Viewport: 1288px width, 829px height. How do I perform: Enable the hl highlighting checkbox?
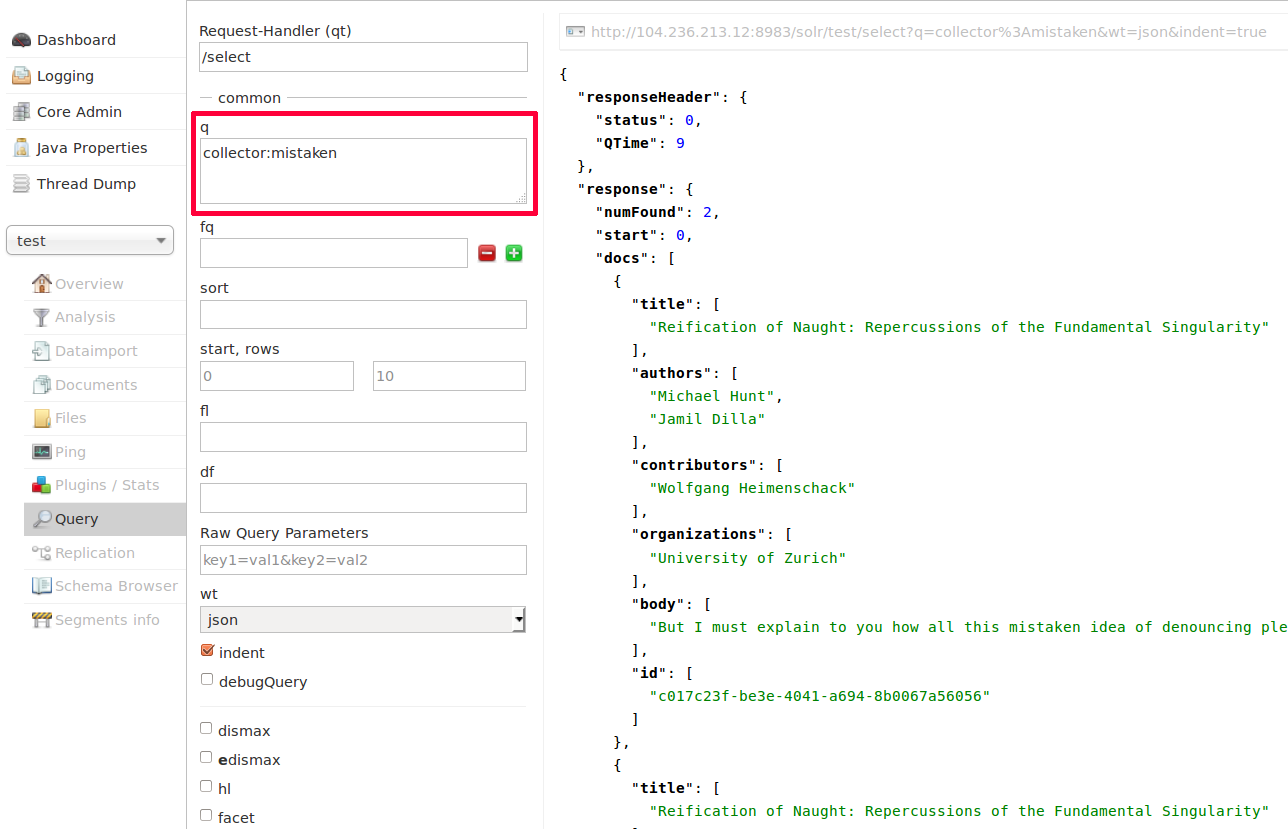pos(206,787)
